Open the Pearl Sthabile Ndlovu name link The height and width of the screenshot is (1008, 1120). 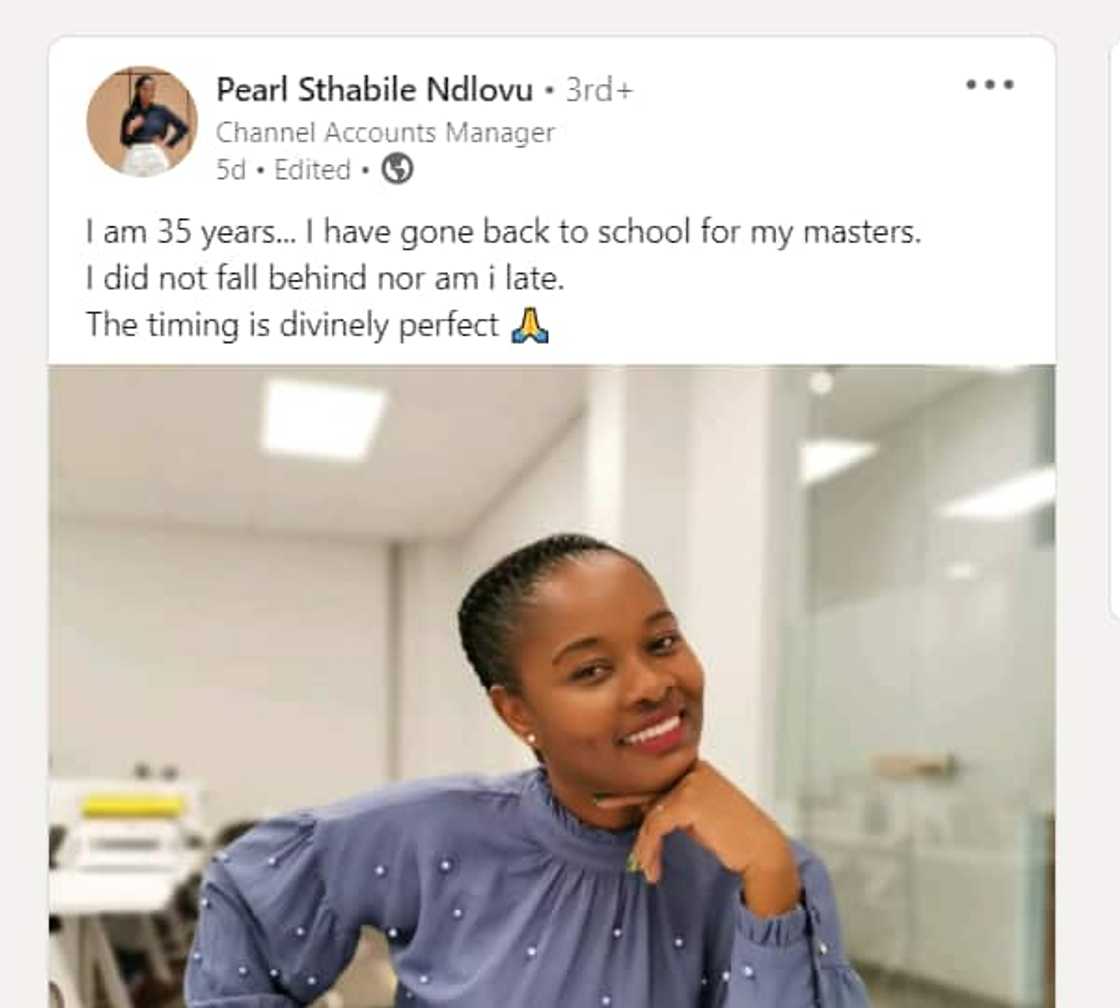[374, 90]
